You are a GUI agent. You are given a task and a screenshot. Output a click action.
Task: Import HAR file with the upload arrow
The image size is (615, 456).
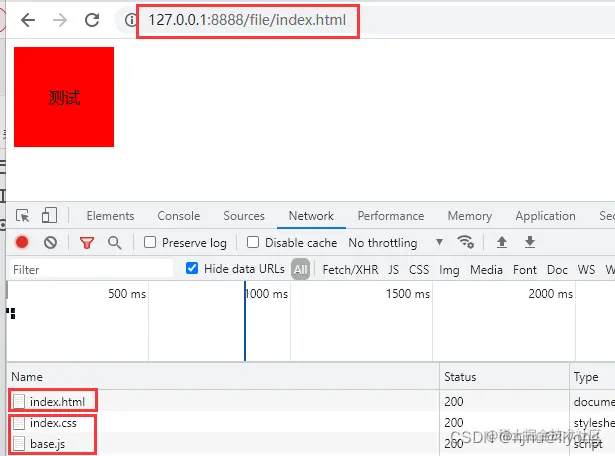[x=502, y=242]
